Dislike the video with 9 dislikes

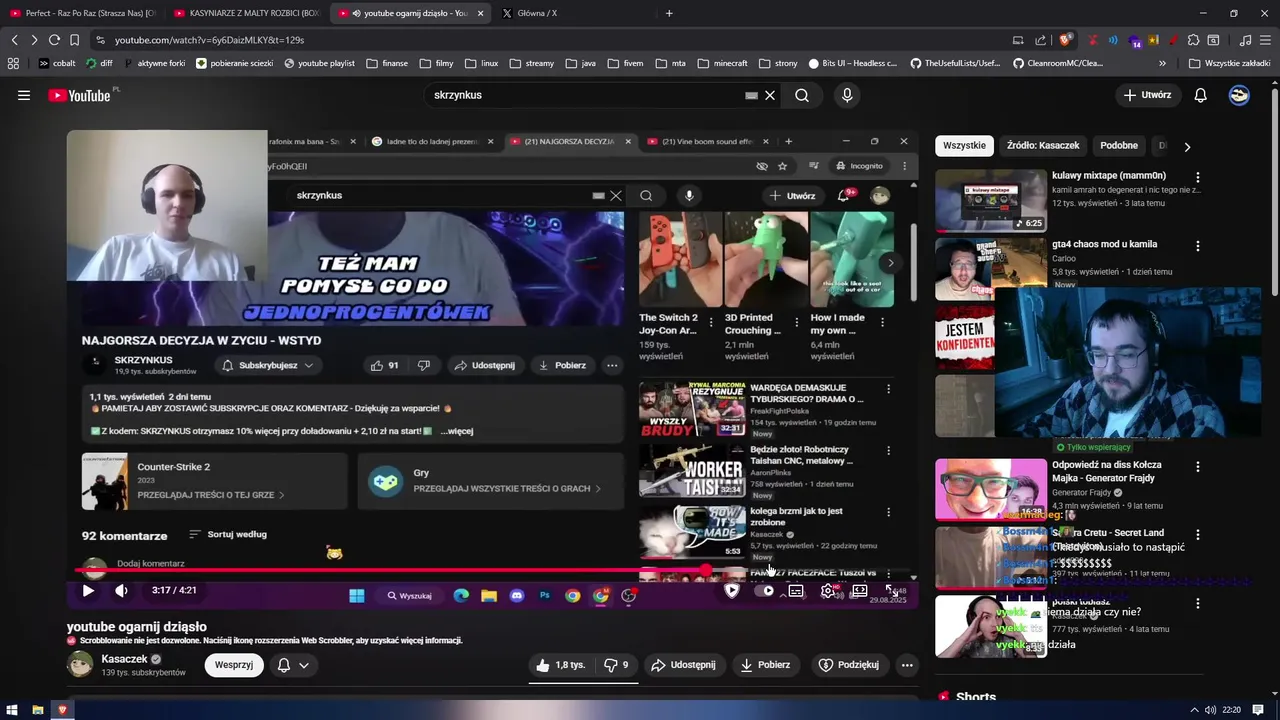(x=617, y=665)
